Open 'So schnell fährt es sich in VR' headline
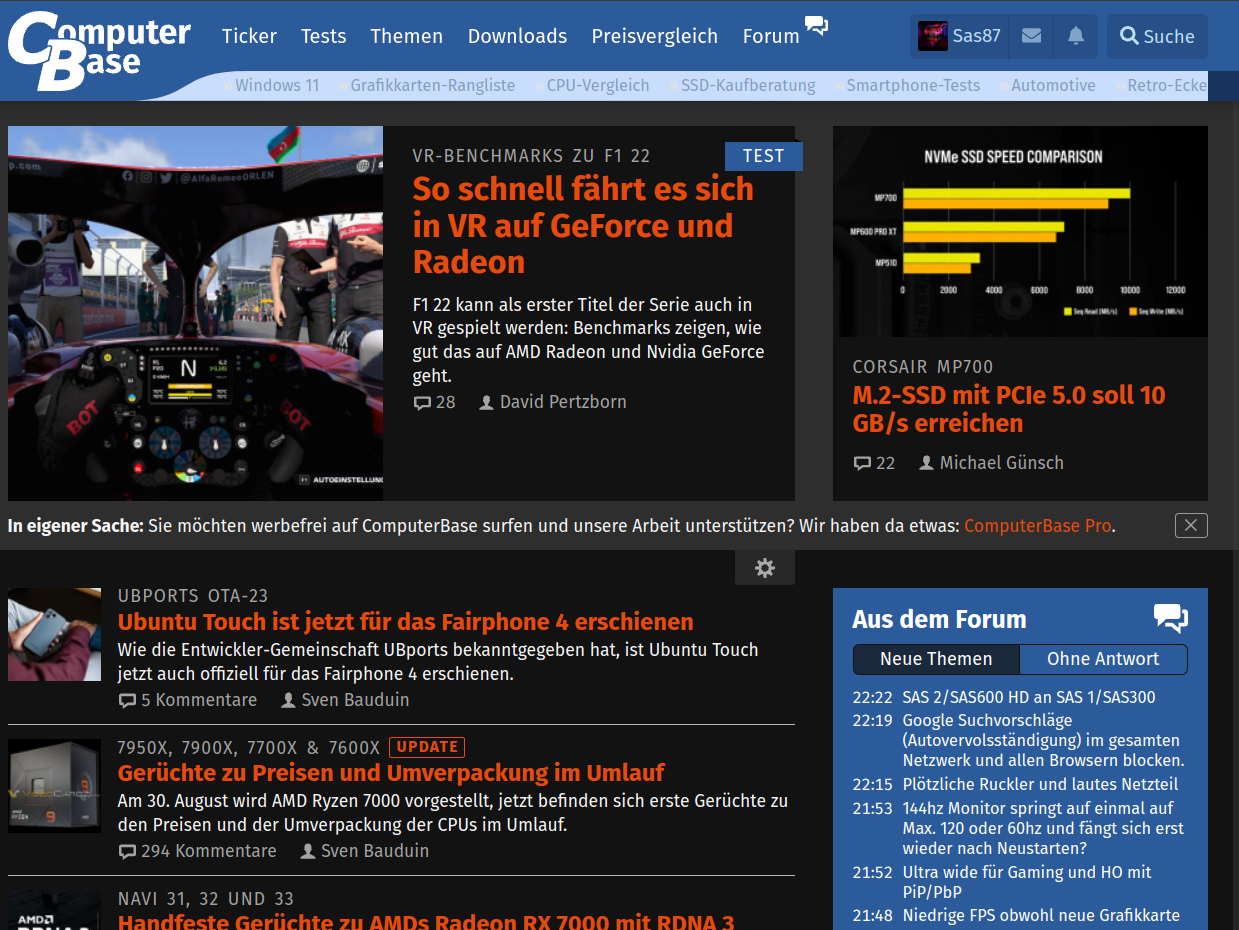This screenshot has height=930, width=1239. (x=583, y=225)
